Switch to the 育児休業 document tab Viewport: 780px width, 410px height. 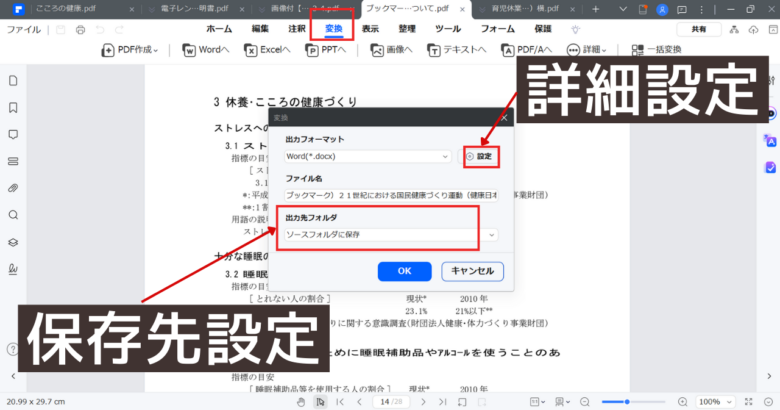[525, 9]
